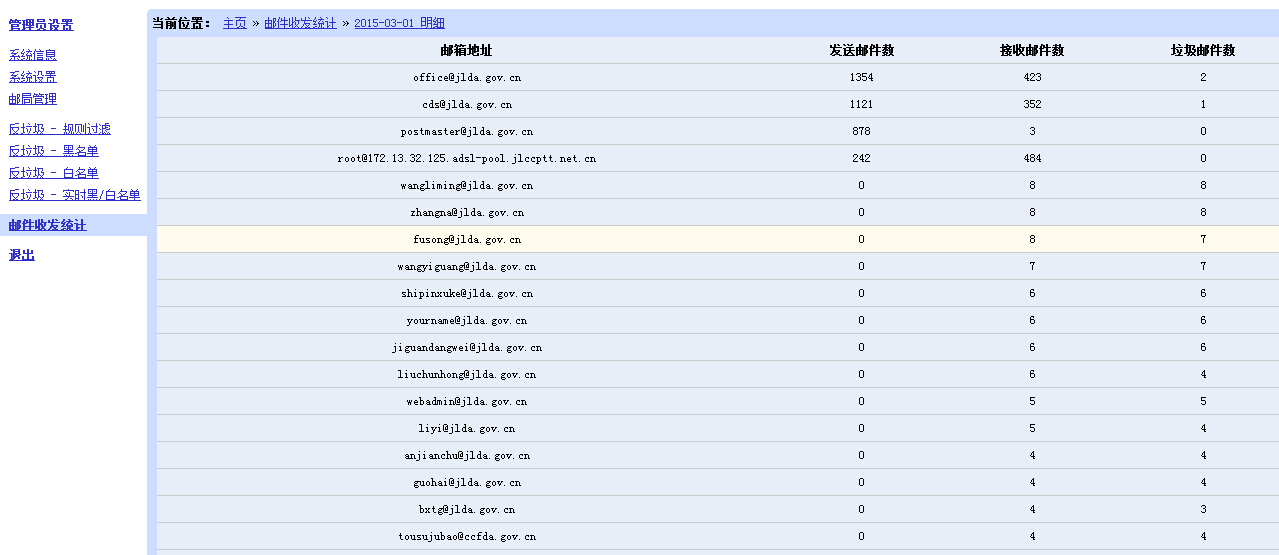Click the 垃圾邮件数 column header
The width and height of the screenshot is (1279, 555).
(1203, 50)
